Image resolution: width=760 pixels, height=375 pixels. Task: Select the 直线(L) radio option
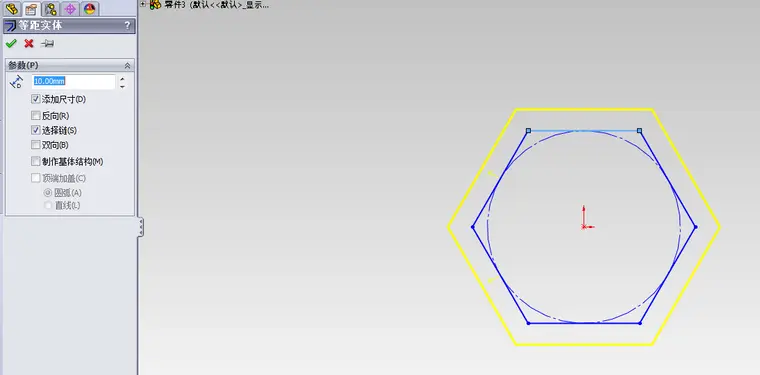(x=48, y=205)
